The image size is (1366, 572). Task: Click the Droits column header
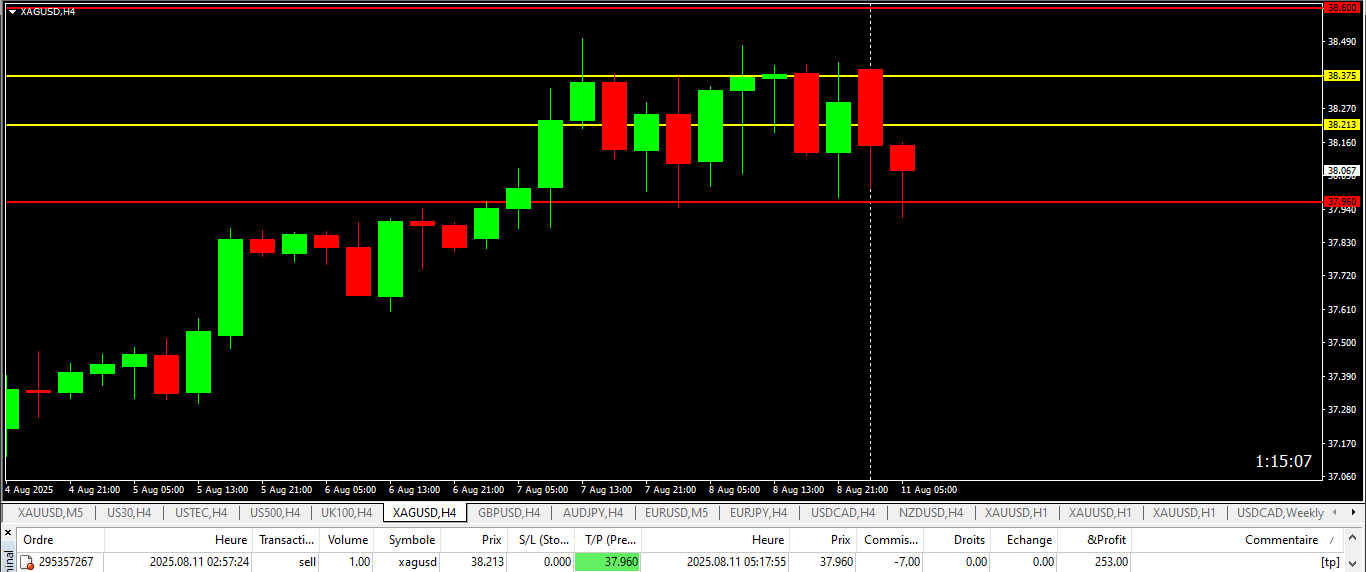(956, 540)
